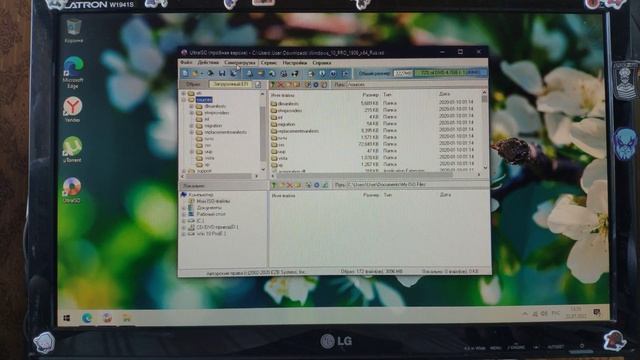Sort by Размер column in ISO list

(x=370, y=95)
